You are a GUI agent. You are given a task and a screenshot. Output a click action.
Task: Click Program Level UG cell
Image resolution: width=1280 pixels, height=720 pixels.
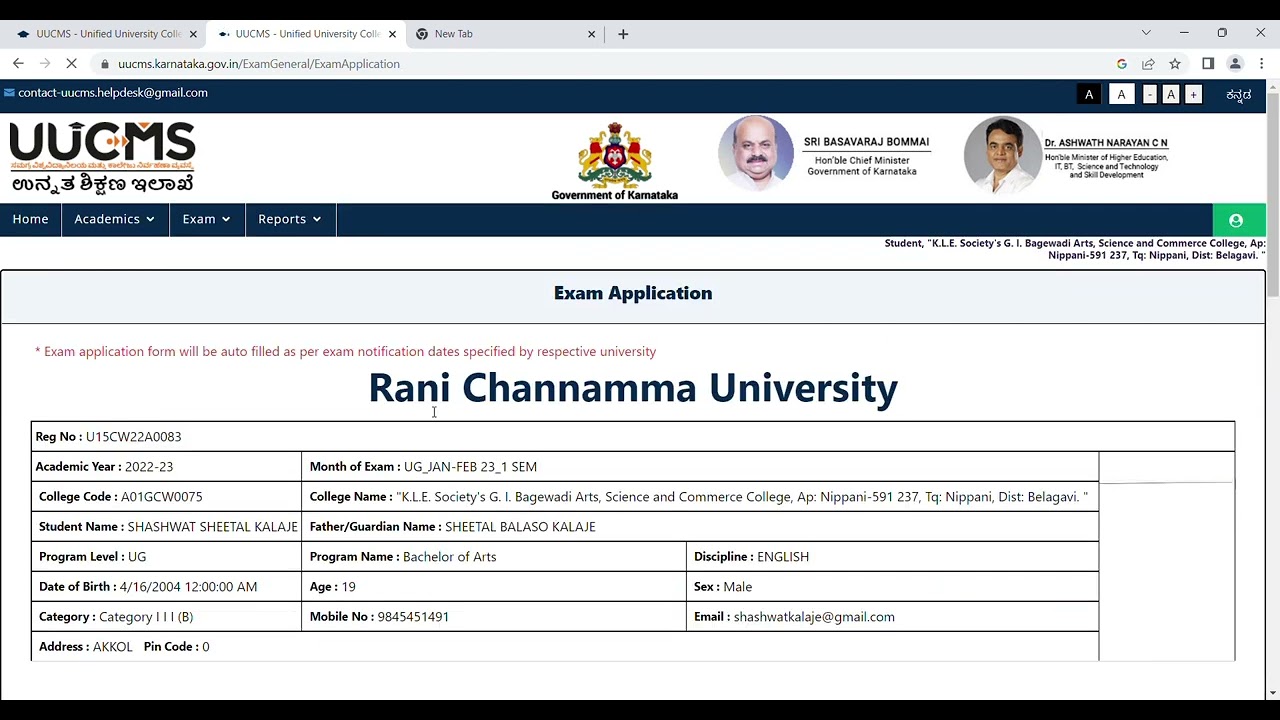[x=166, y=557]
